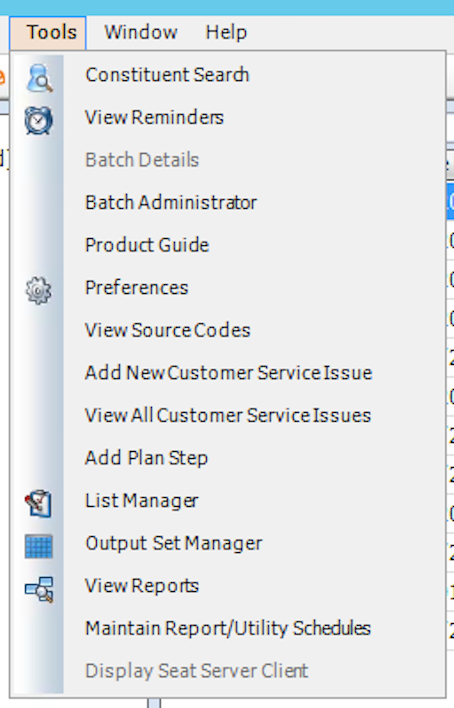Click the Constituent Search menu text
The width and height of the screenshot is (454, 708).
[167, 75]
